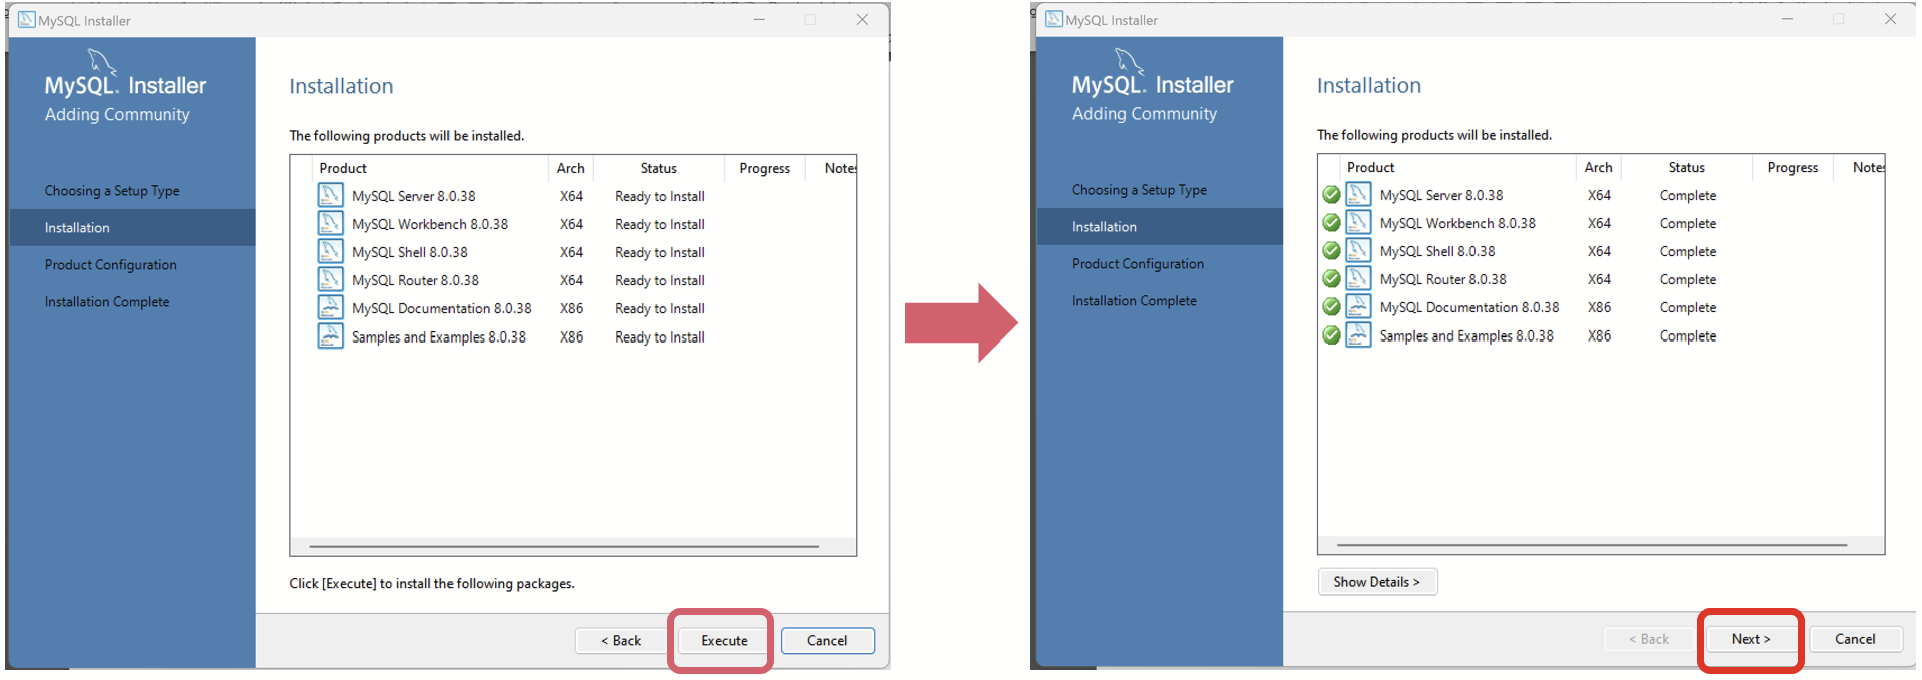Select the Installation step in the left window sidebar

click(x=132, y=227)
